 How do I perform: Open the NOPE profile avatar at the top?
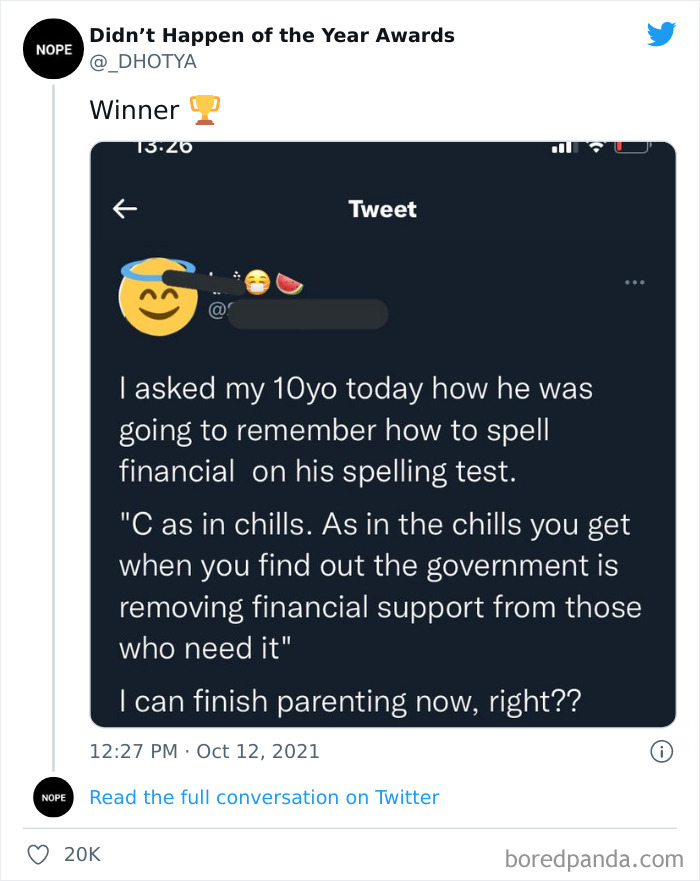point(53,48)
